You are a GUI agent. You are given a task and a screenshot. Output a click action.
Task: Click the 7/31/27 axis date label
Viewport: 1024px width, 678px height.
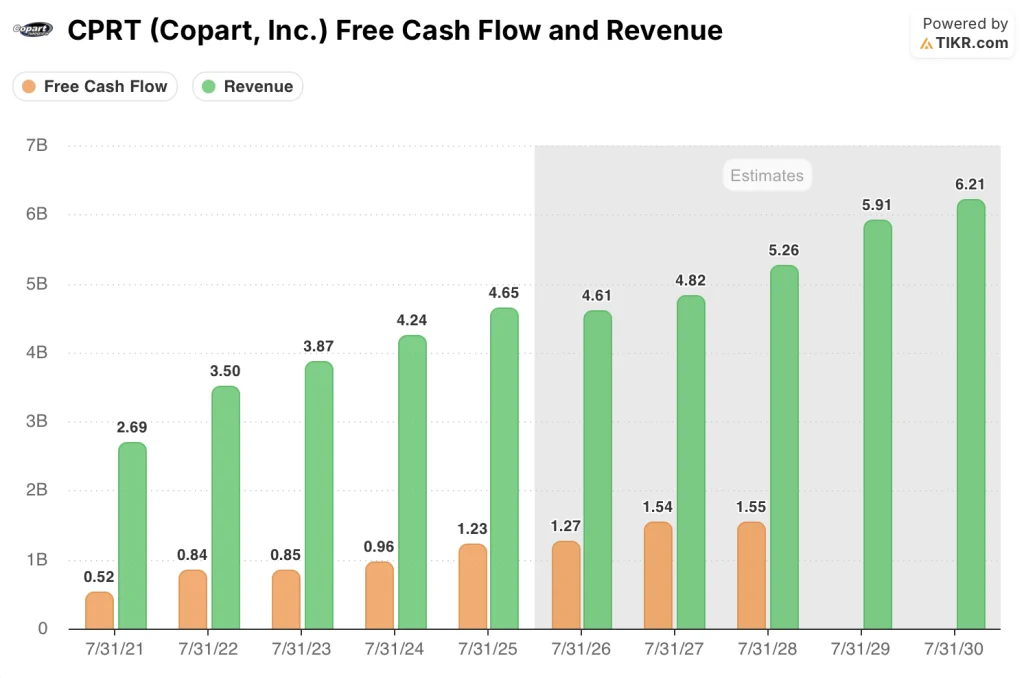click(675, 649)
